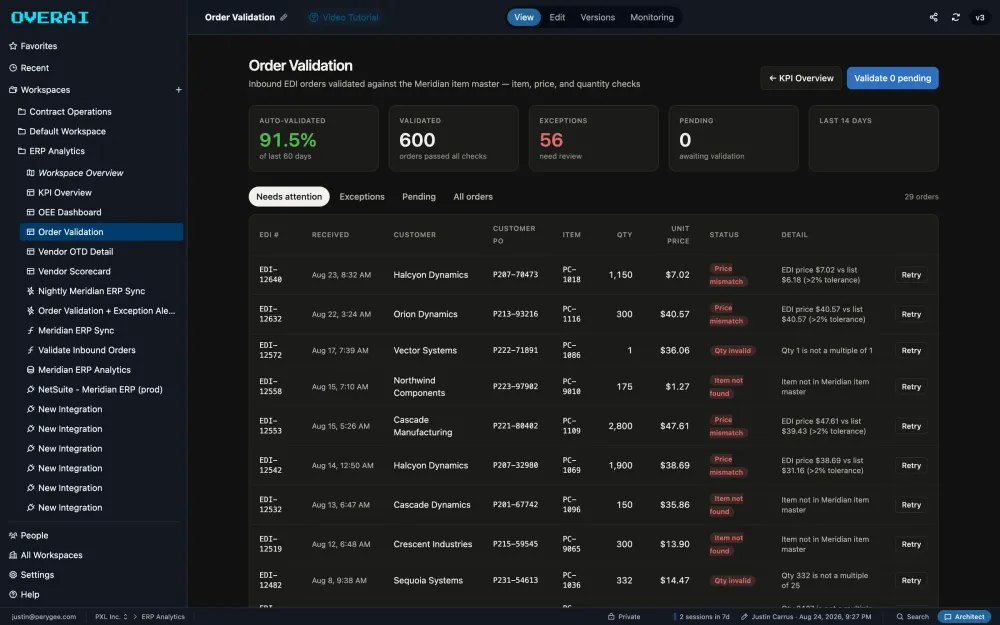Retry order EDI-12640

(x=911, y=275)
